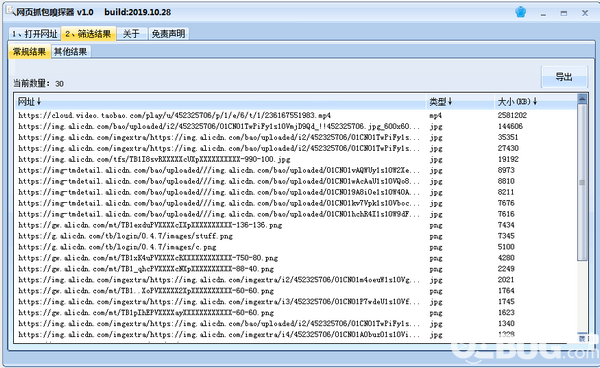Click the vertical scrollbar thumb

tap(582, 182)
